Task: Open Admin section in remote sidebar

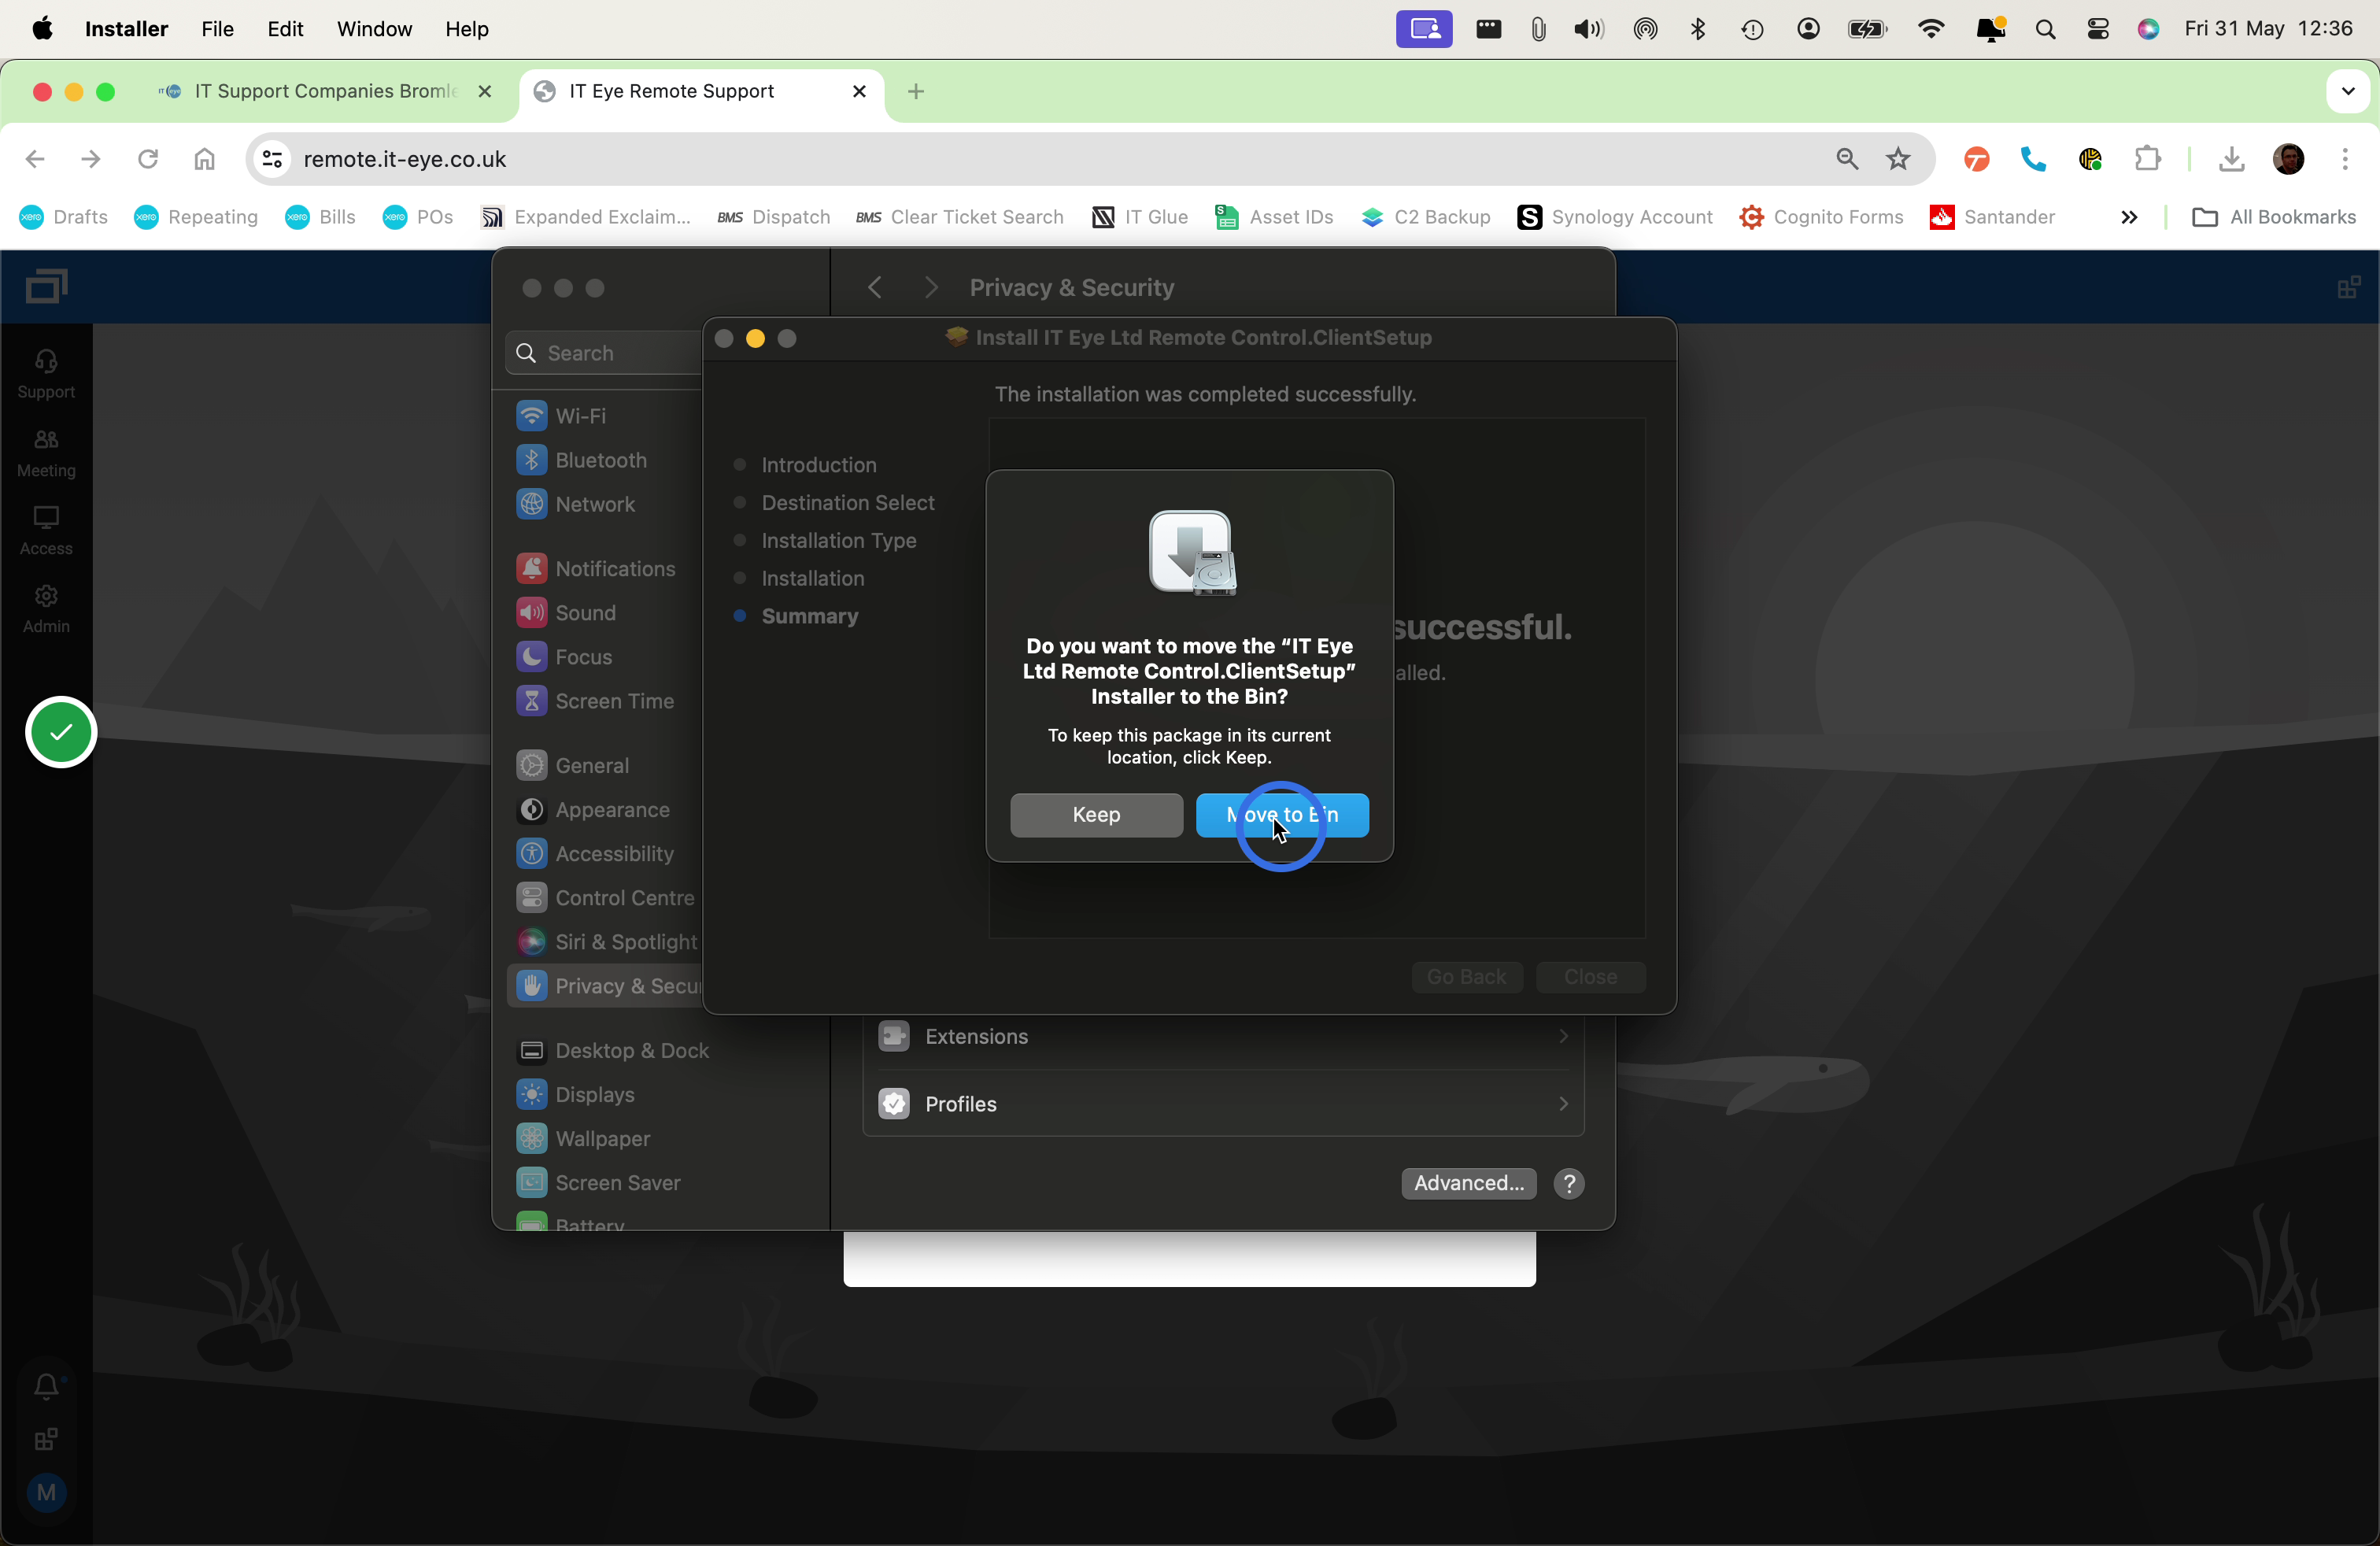Action: click(46, 609)
